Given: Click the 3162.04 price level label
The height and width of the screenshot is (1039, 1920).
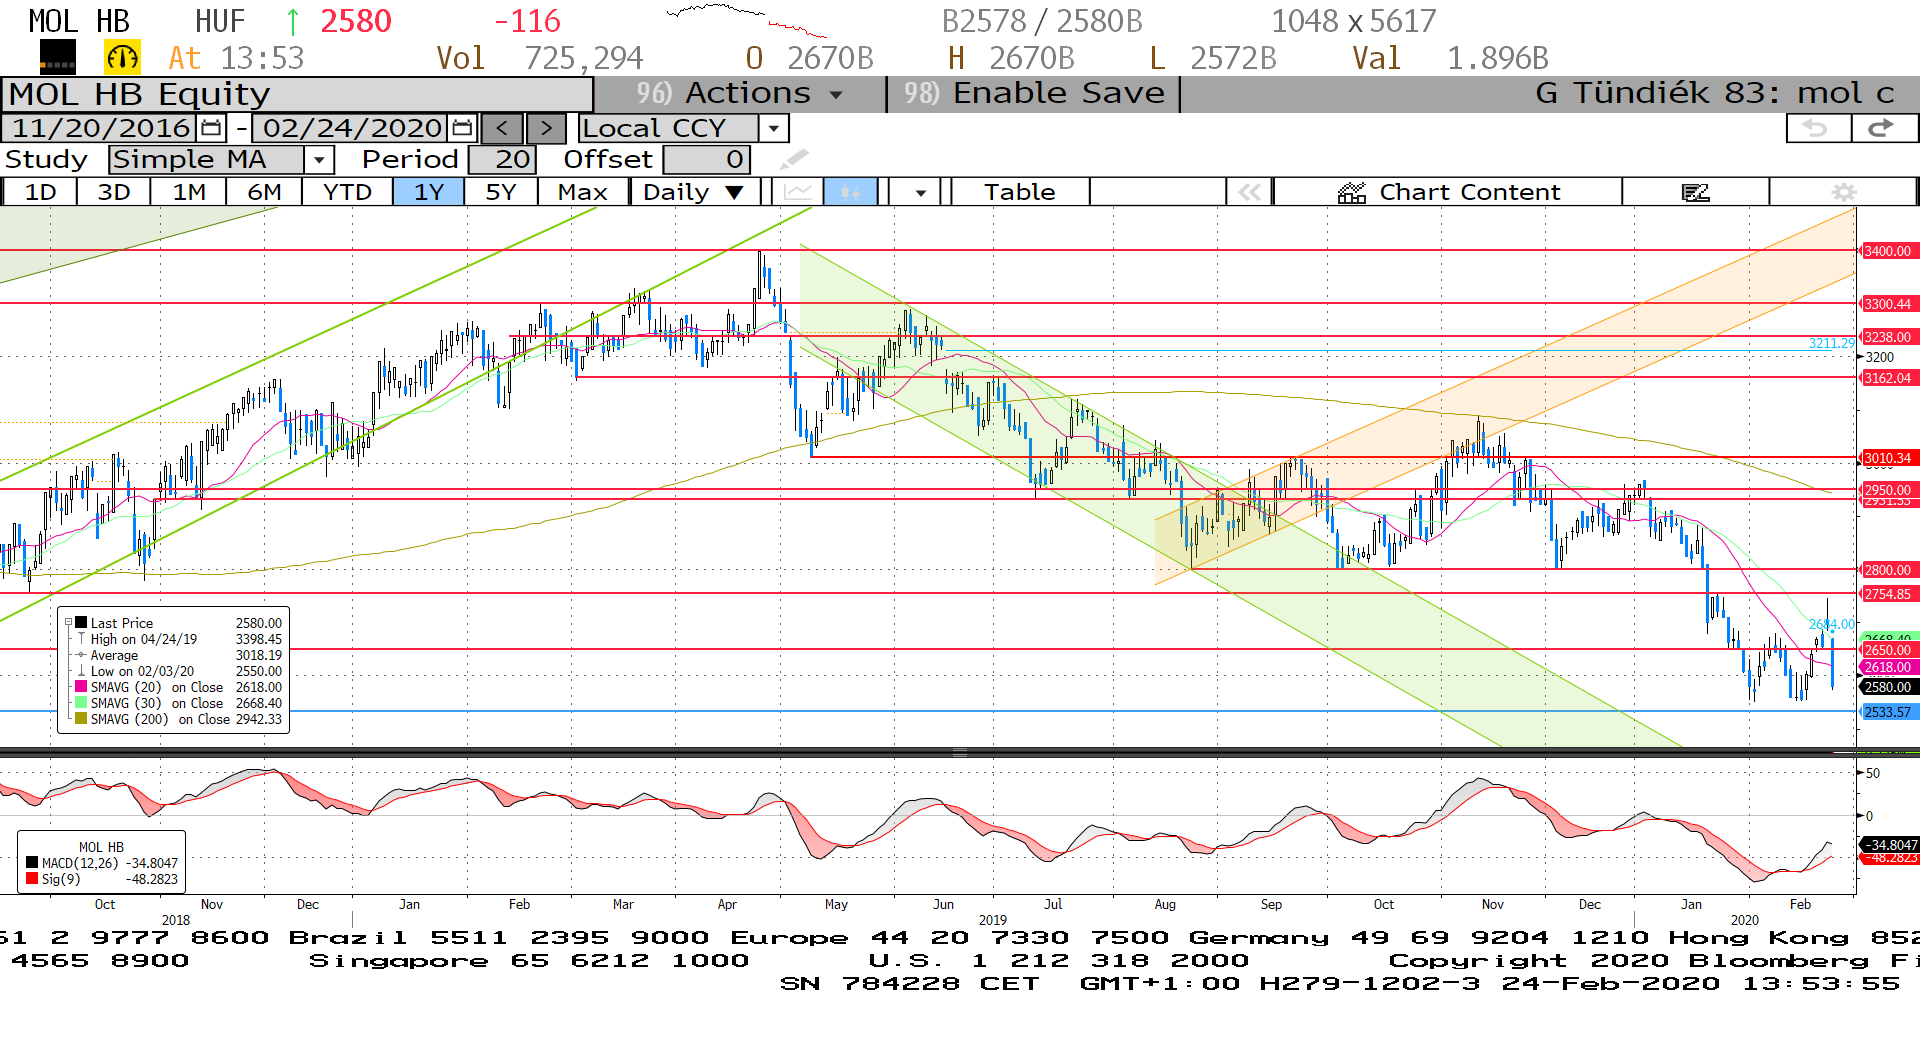Looking at the screenshot, I should pyautogui.click(x=1888, y=378).
